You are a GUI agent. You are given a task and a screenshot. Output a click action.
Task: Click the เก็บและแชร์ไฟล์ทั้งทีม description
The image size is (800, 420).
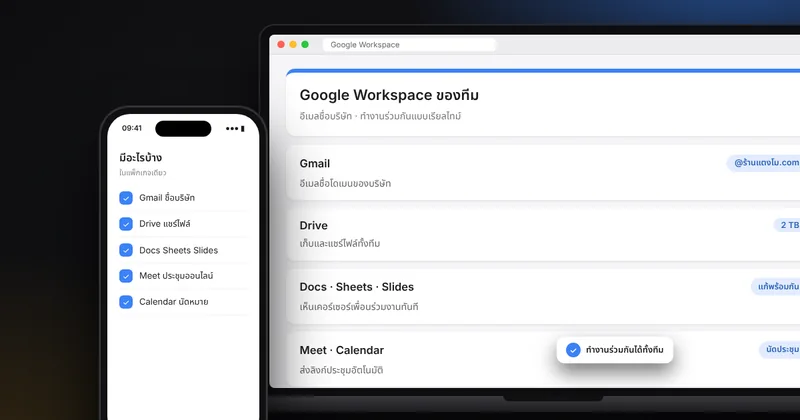pyautogui.click(x=340, y=243)
